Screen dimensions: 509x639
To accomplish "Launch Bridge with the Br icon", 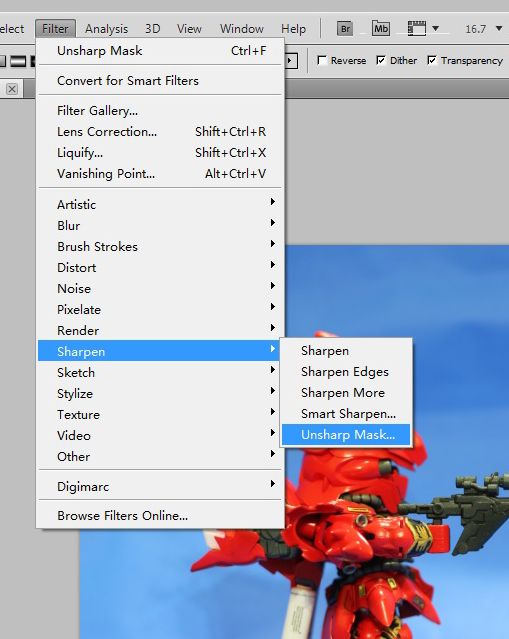I will click(345, 29).
